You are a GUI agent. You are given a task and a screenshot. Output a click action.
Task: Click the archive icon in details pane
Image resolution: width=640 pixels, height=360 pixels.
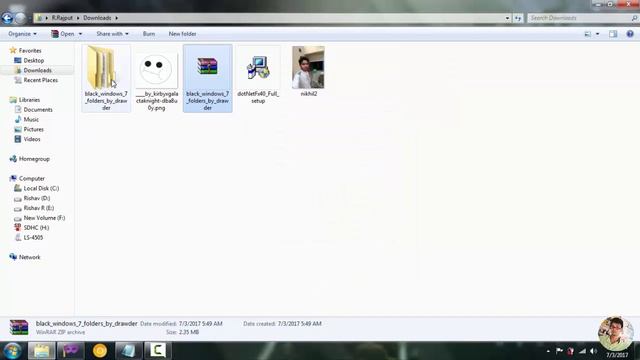coord(19,327)
